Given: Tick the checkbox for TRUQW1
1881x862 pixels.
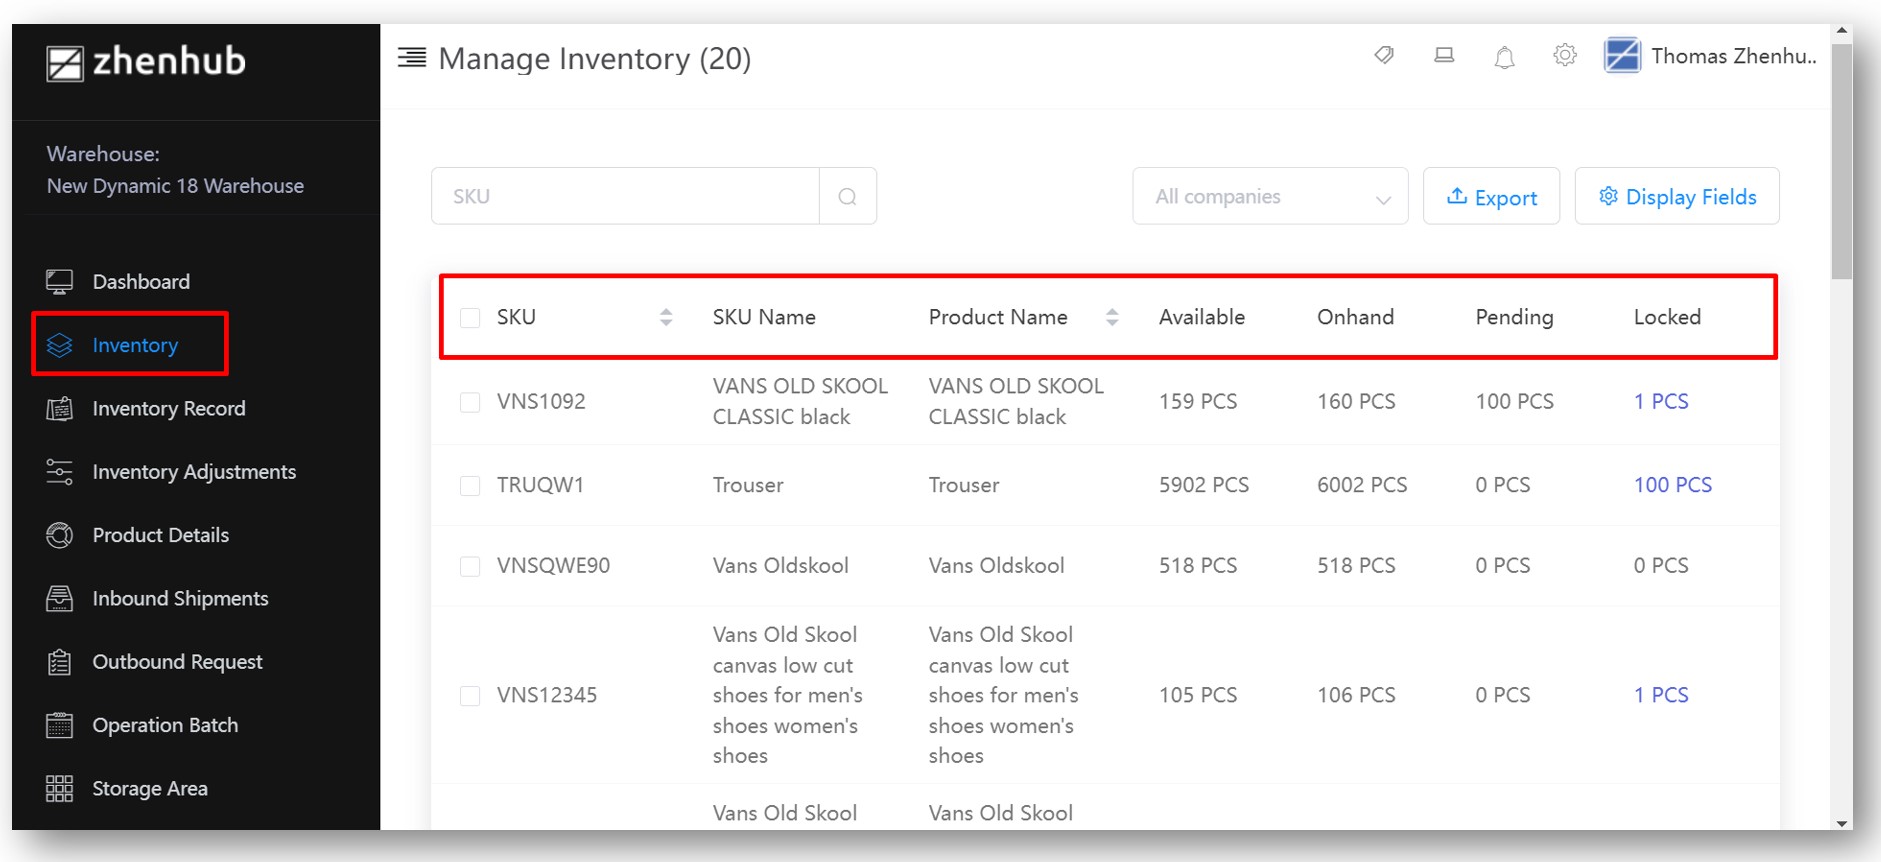Looking at the screenshot, I should click(470, 486).
